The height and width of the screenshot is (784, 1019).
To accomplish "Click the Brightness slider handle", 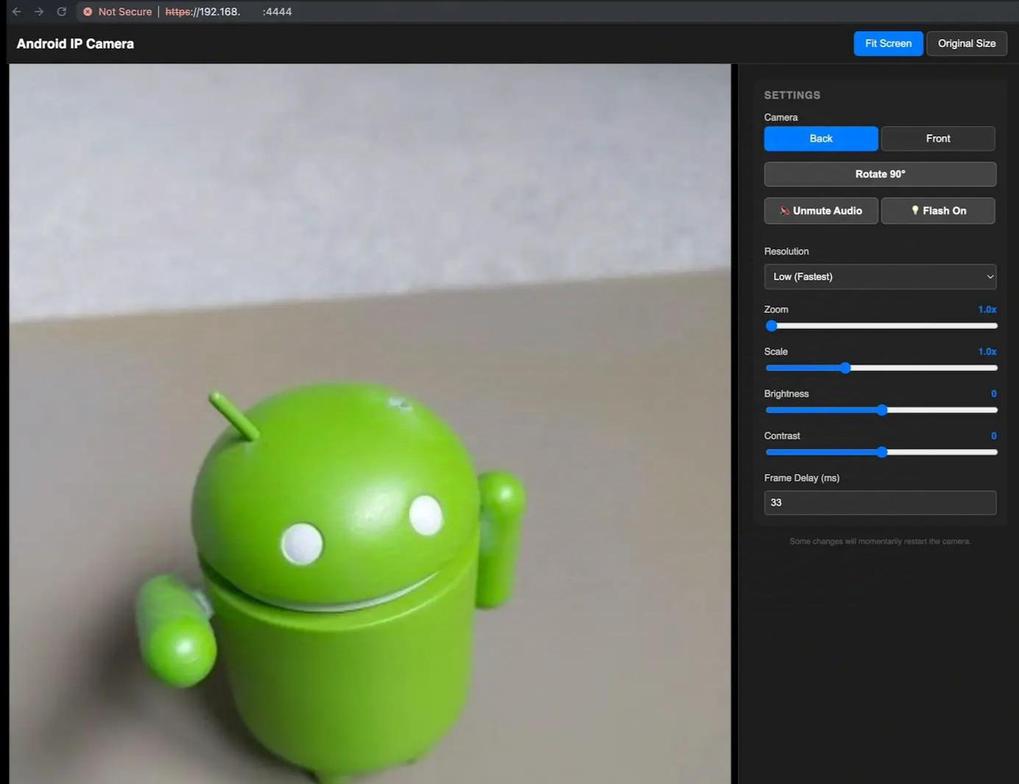I will [882, 410].
